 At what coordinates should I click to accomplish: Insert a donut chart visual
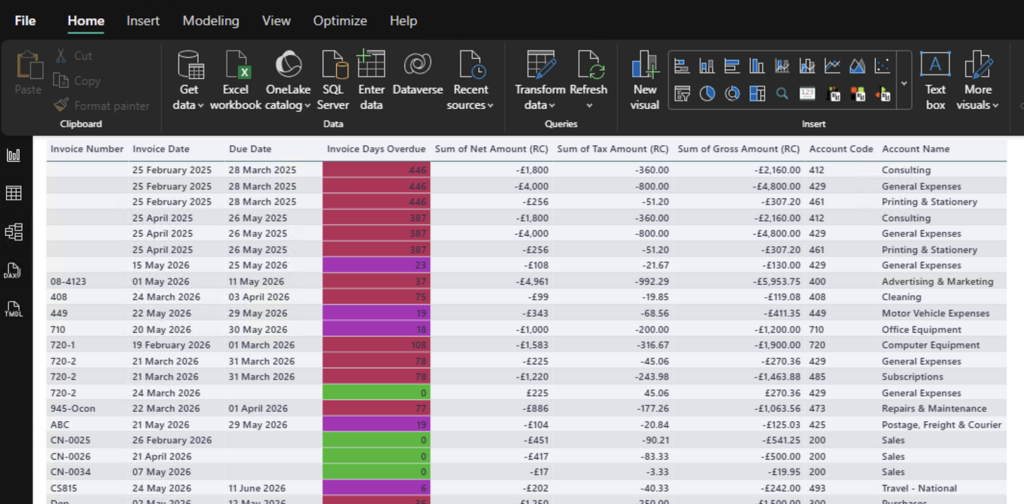click(x=732, y=94)
